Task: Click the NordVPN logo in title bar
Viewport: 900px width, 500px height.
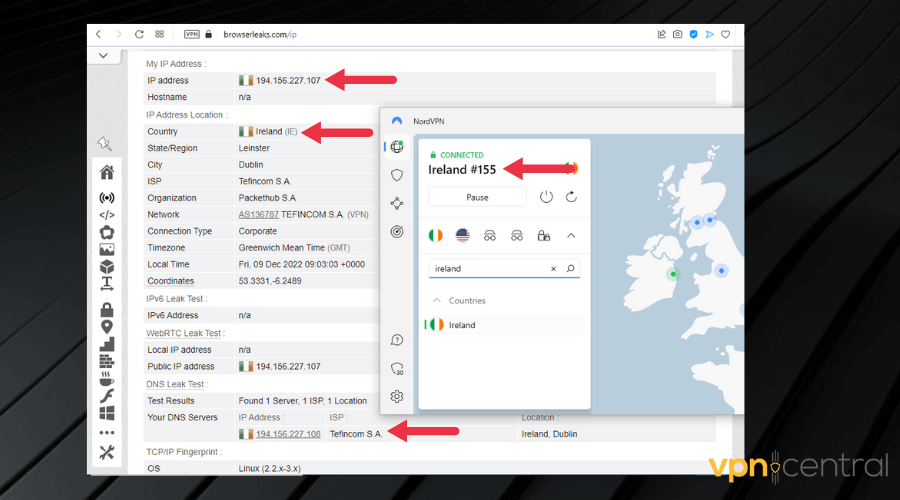Action: 397,121
